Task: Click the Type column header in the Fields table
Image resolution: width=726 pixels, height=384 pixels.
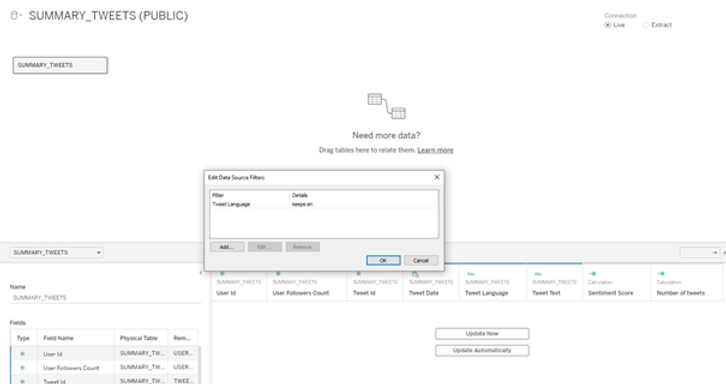Action: [x=23, y=338]
